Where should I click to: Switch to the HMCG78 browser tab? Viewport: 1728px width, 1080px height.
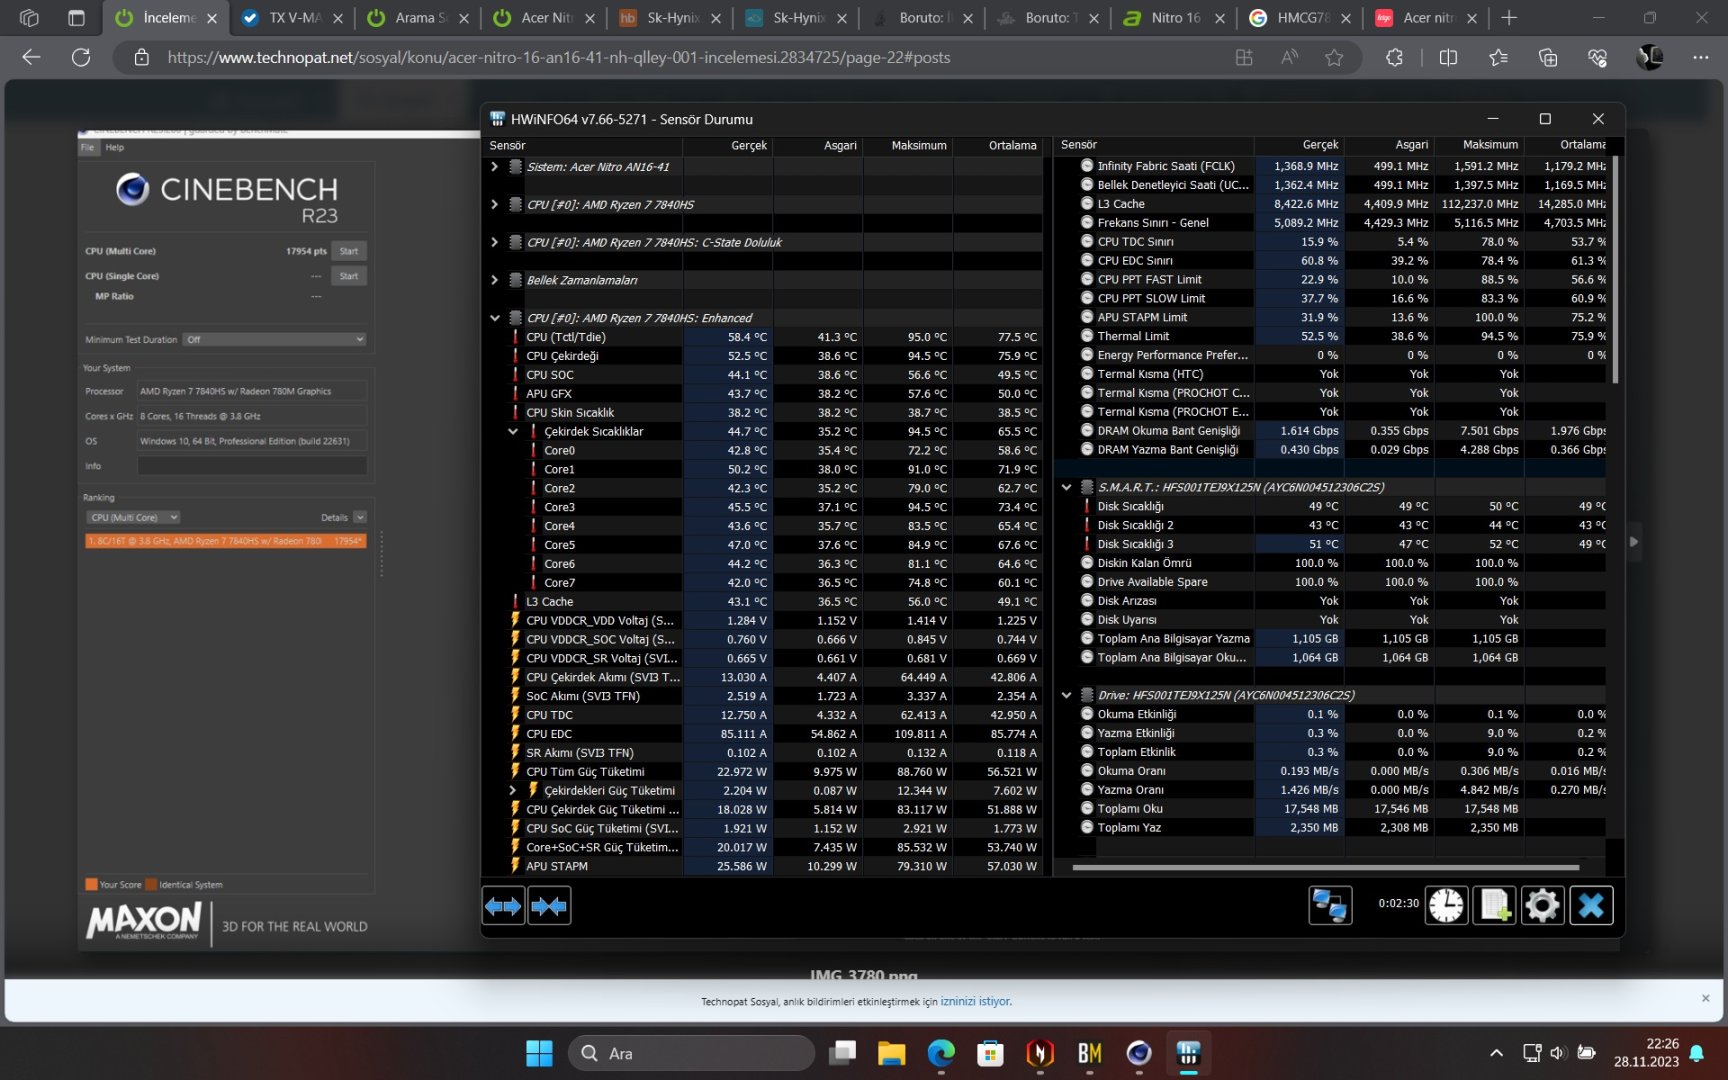coord(1299,18)
